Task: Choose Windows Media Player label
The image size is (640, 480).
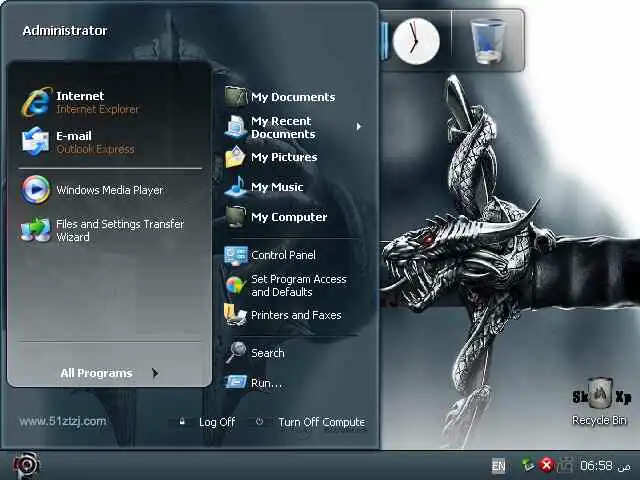Action: pos(110,190)
